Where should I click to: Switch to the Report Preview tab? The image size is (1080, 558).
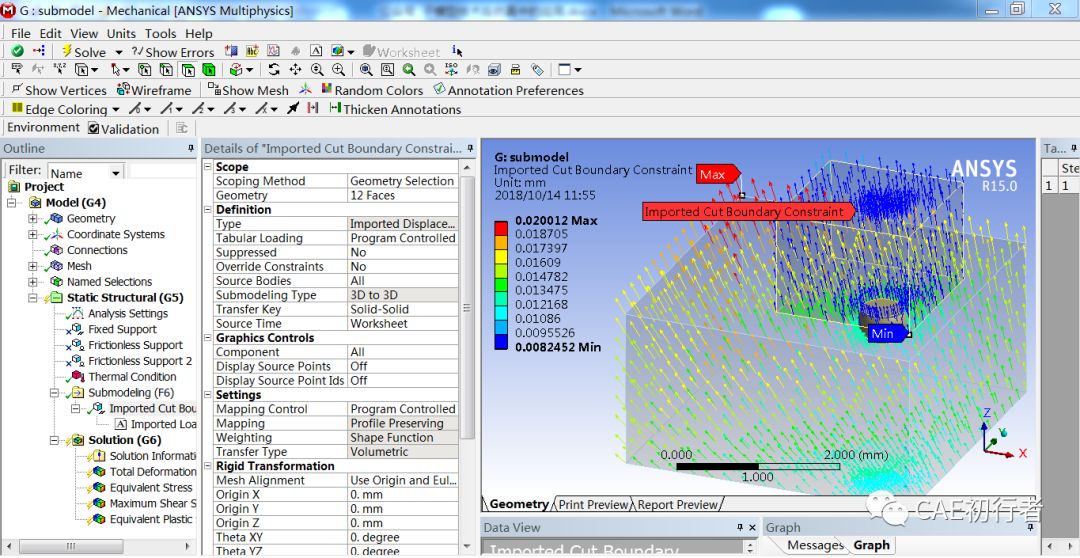678,505
